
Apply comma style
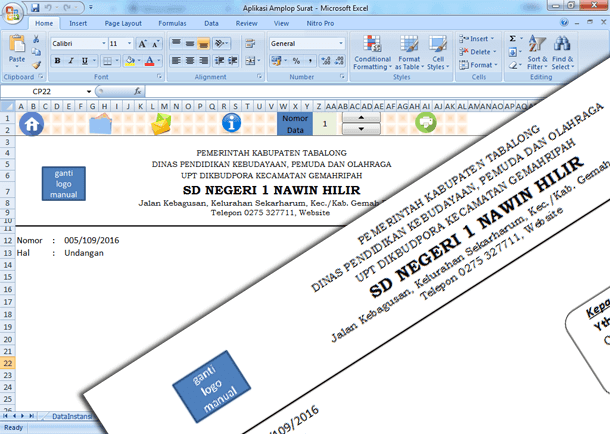(x=310, y=61)
